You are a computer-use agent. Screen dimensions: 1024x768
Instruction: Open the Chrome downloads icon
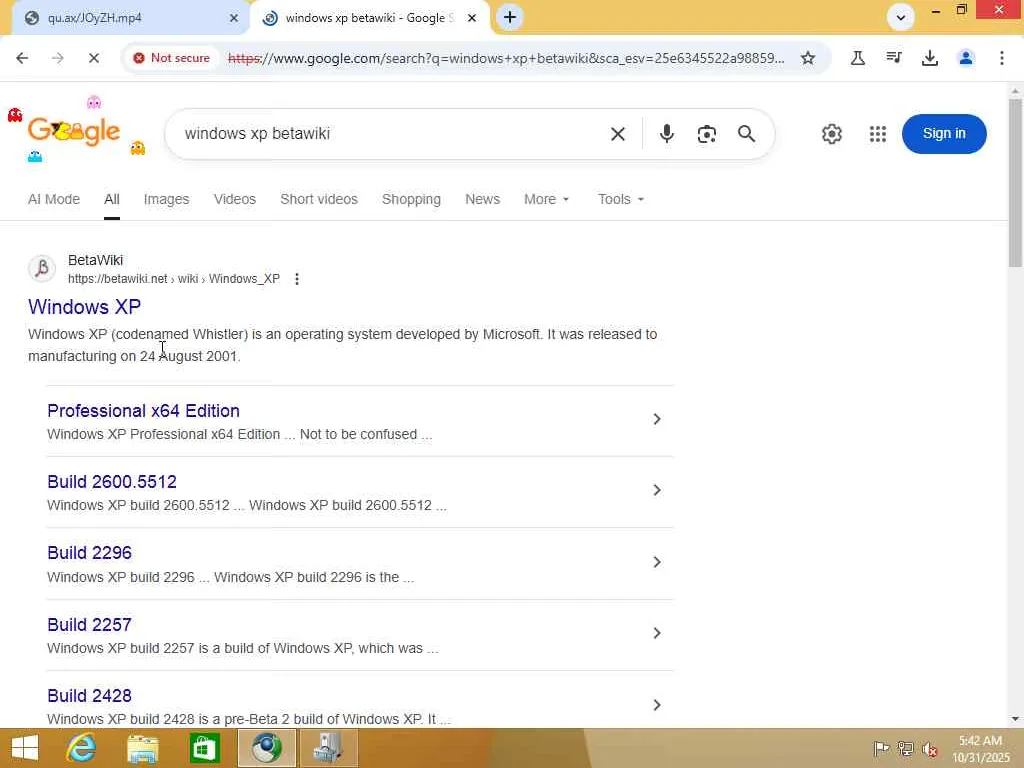tap(930, 58)
